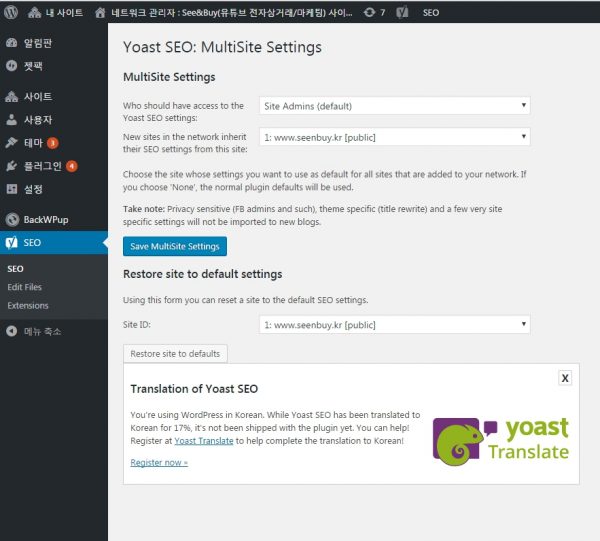Open 테마 themes menu
Viewport: 600px width, 541px height.
33,143
